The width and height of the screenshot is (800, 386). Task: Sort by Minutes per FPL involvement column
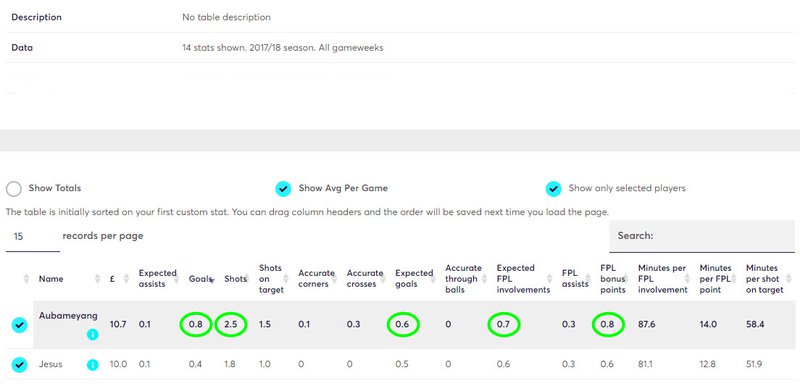663,279
